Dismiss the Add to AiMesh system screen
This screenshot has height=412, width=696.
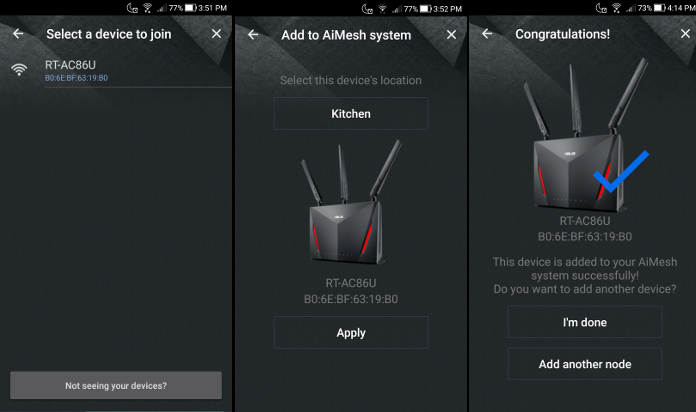click(x=451, y=35)
